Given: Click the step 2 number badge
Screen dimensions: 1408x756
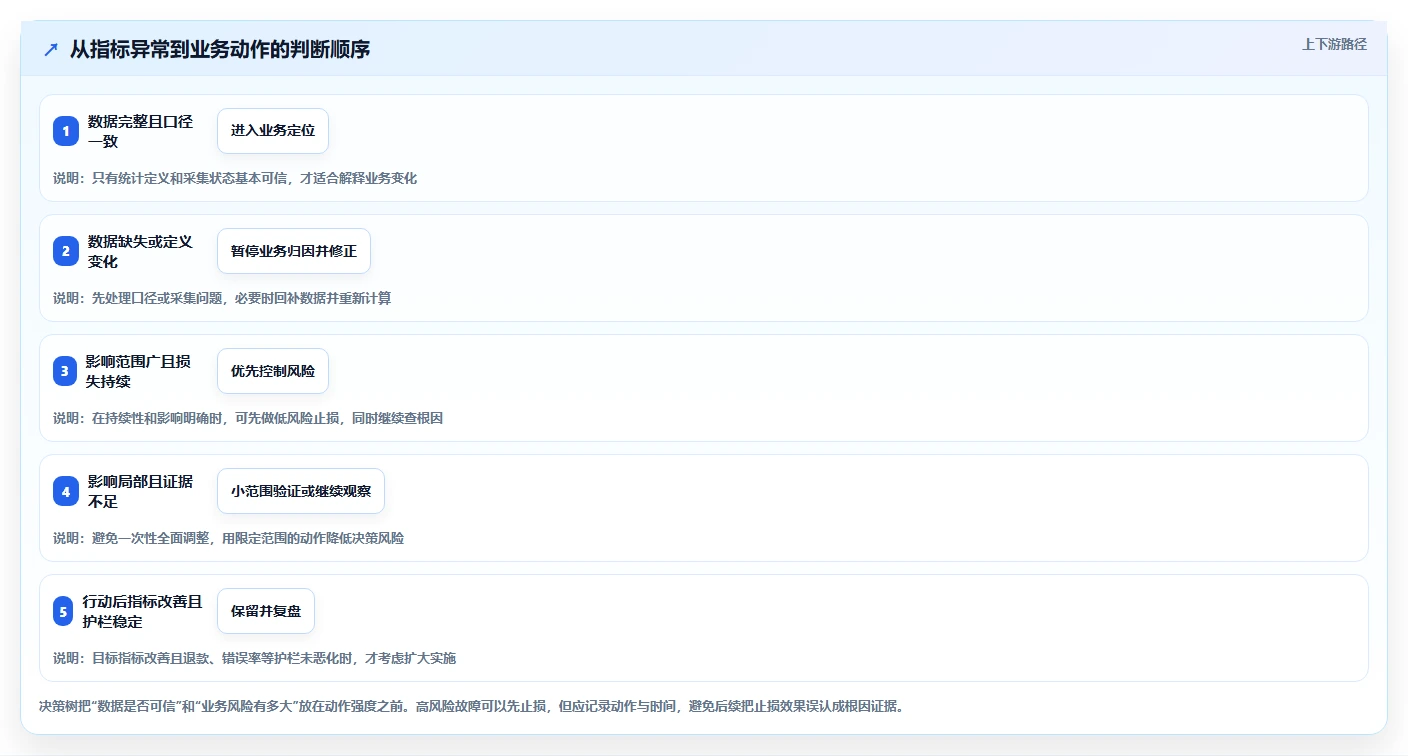Looking at the screenshot, I should (66, 251).
